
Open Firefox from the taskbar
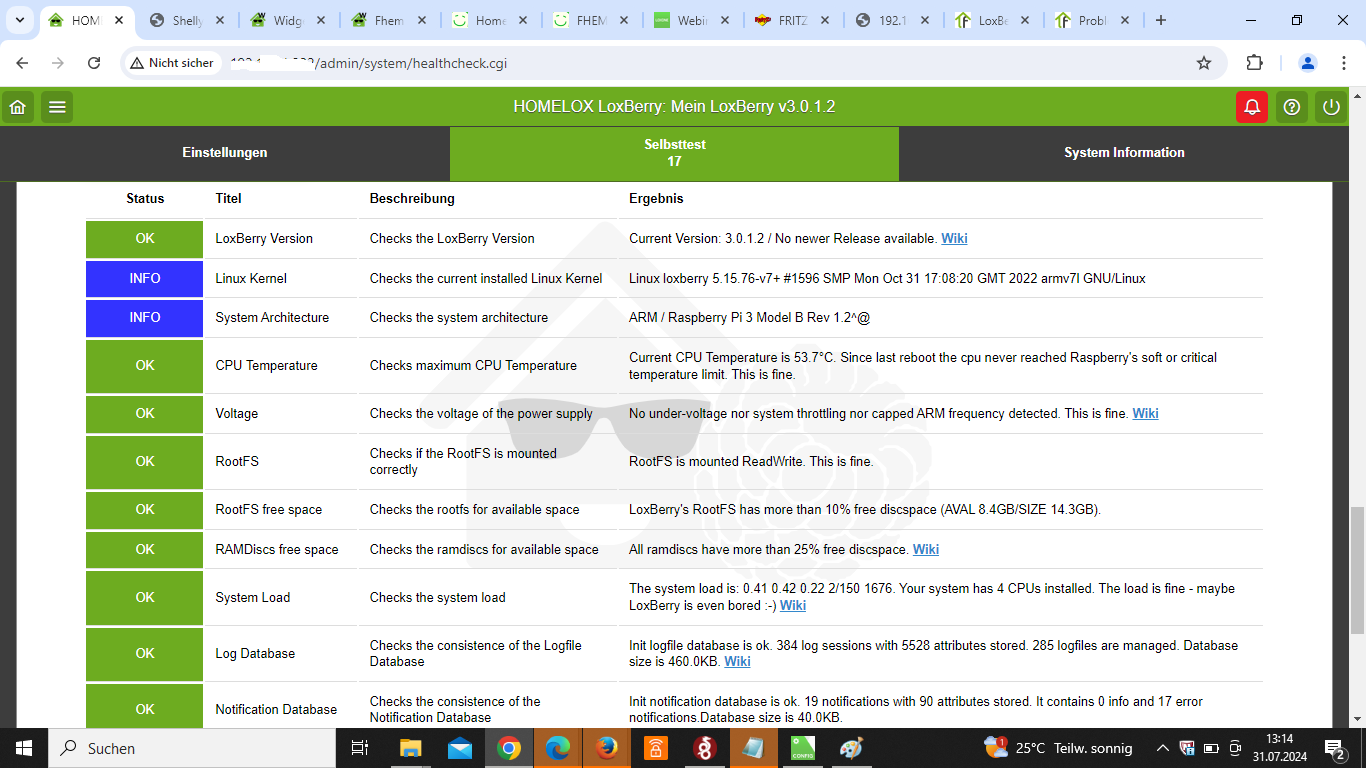coord(606,748)
